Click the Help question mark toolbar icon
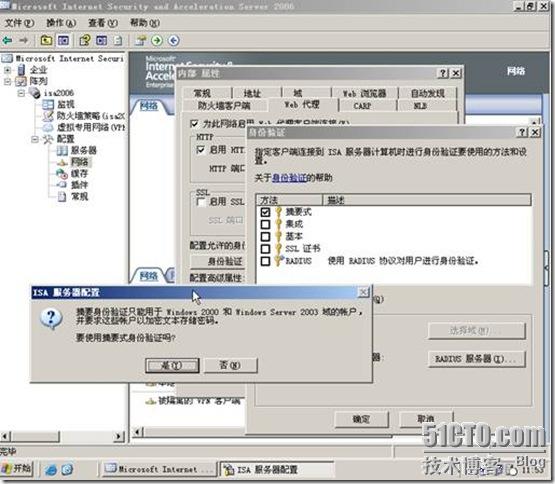The height and width of the screenshot is (484, 555). click(85, 41)
